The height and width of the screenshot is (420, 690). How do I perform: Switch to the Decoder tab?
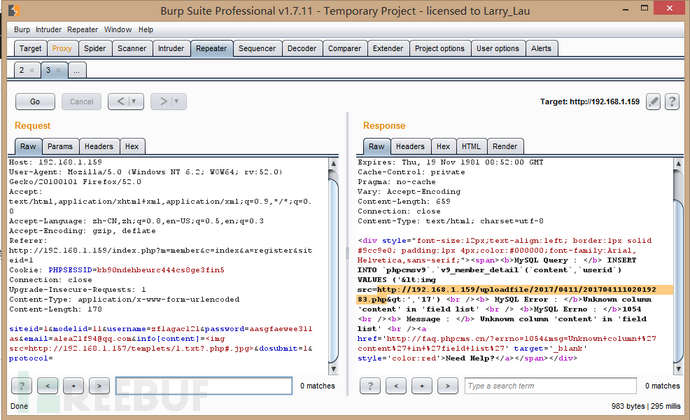point(302,48)
